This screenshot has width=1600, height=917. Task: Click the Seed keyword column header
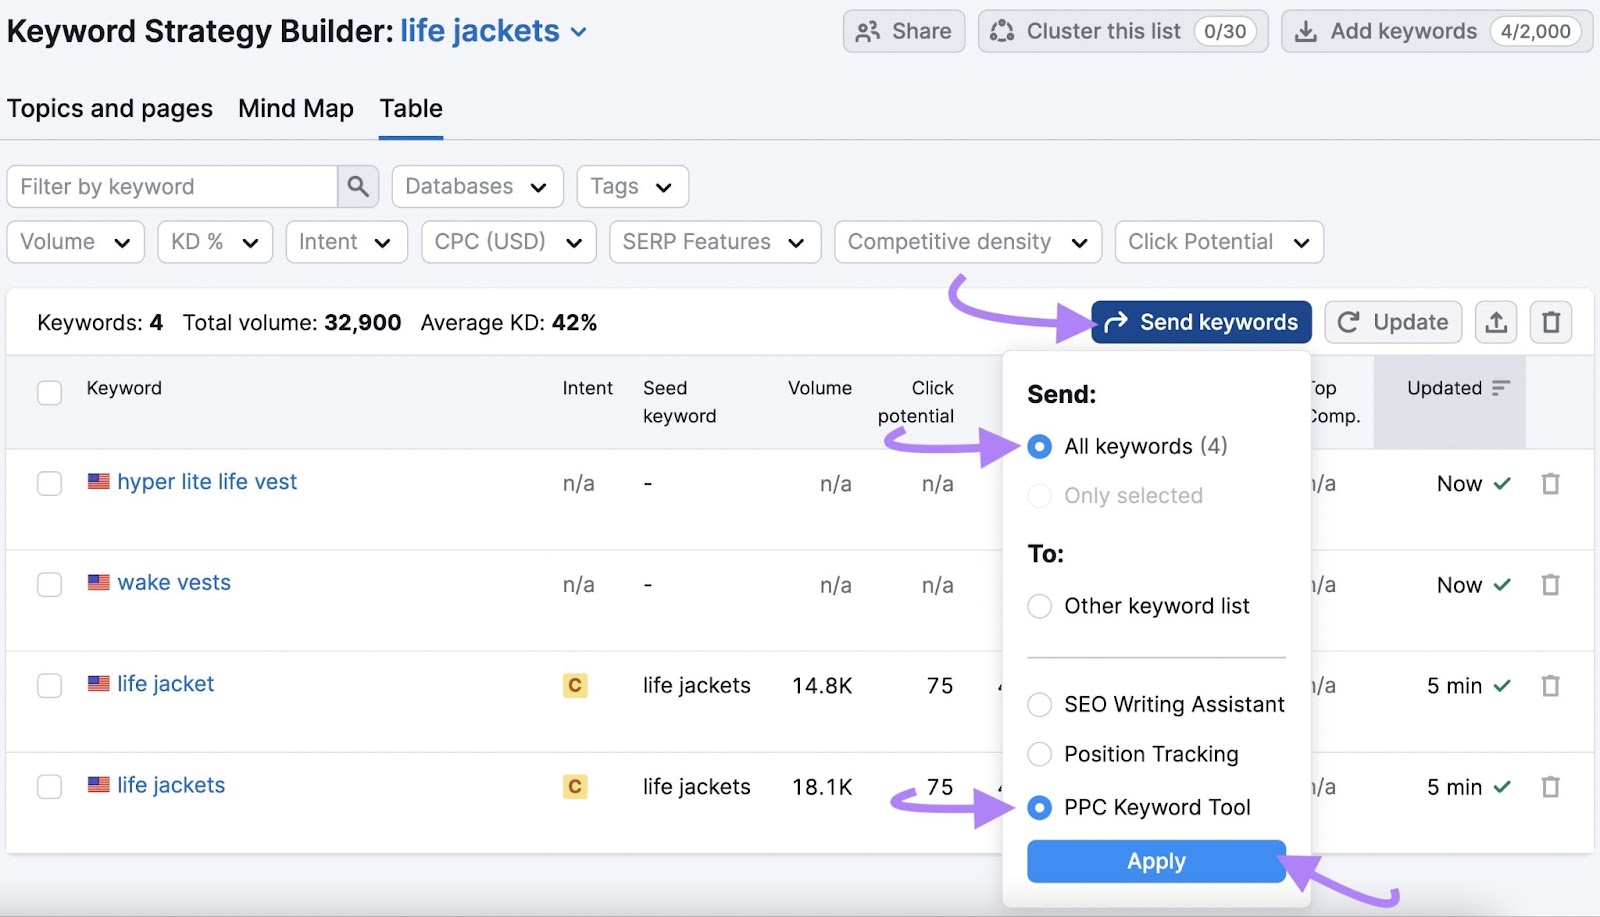tap(680, 402)
